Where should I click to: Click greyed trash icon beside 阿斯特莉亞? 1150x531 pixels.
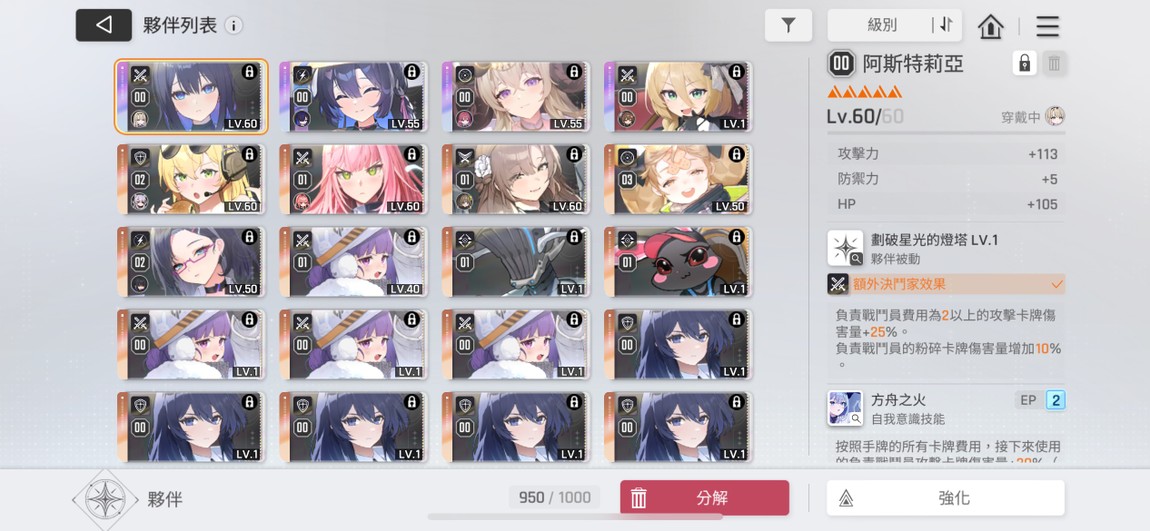(1054, 63)
